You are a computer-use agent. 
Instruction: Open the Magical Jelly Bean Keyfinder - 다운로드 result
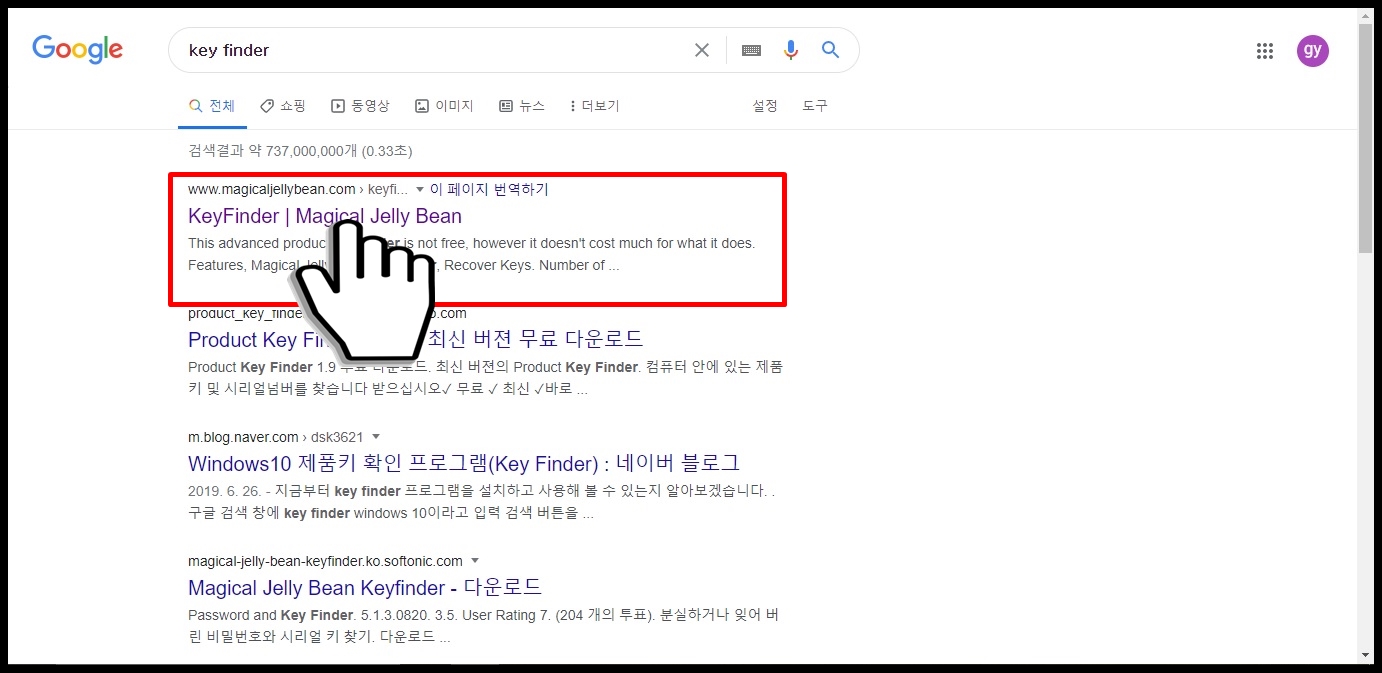[x=365, y=587]
